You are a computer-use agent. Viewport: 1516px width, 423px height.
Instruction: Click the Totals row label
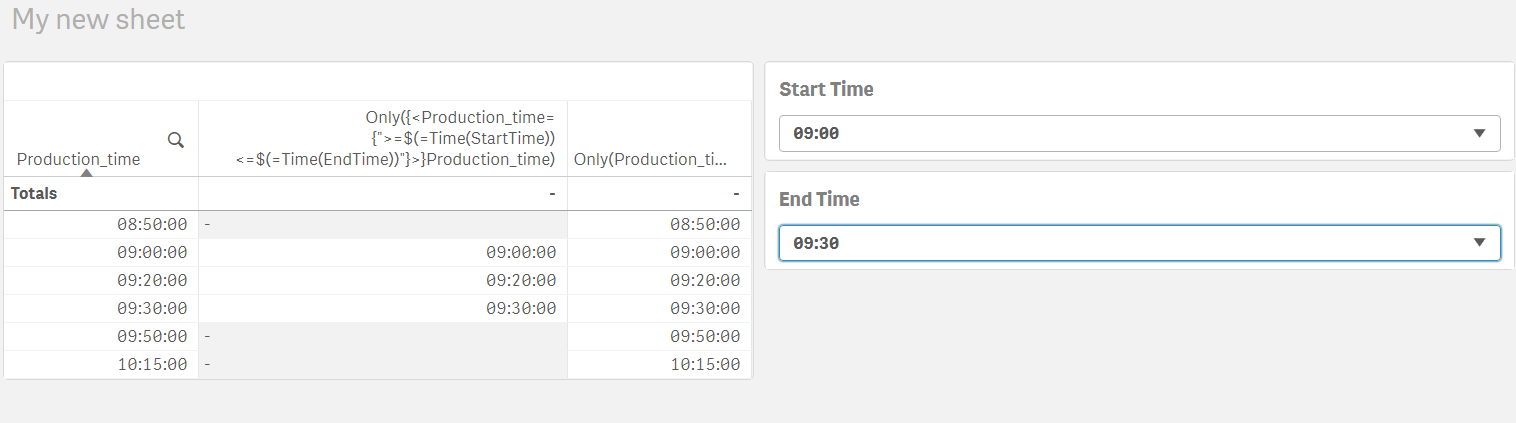(x=34, y=193)
